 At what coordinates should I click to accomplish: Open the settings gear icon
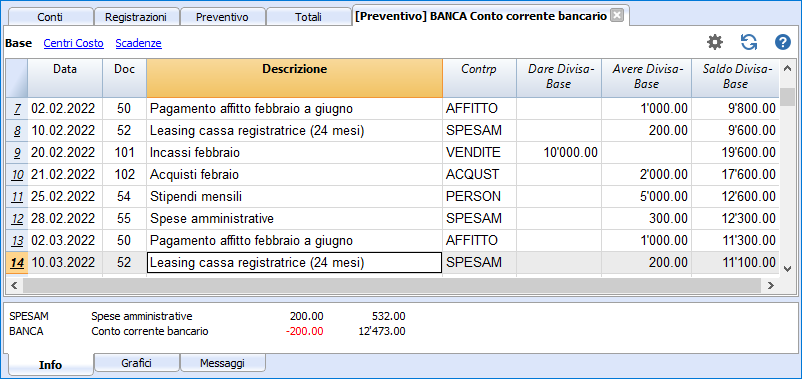coord(715,43)
